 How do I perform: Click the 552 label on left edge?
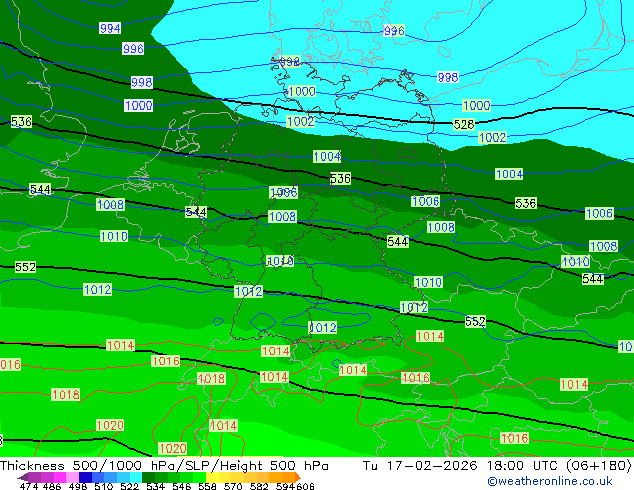(25, 267)
